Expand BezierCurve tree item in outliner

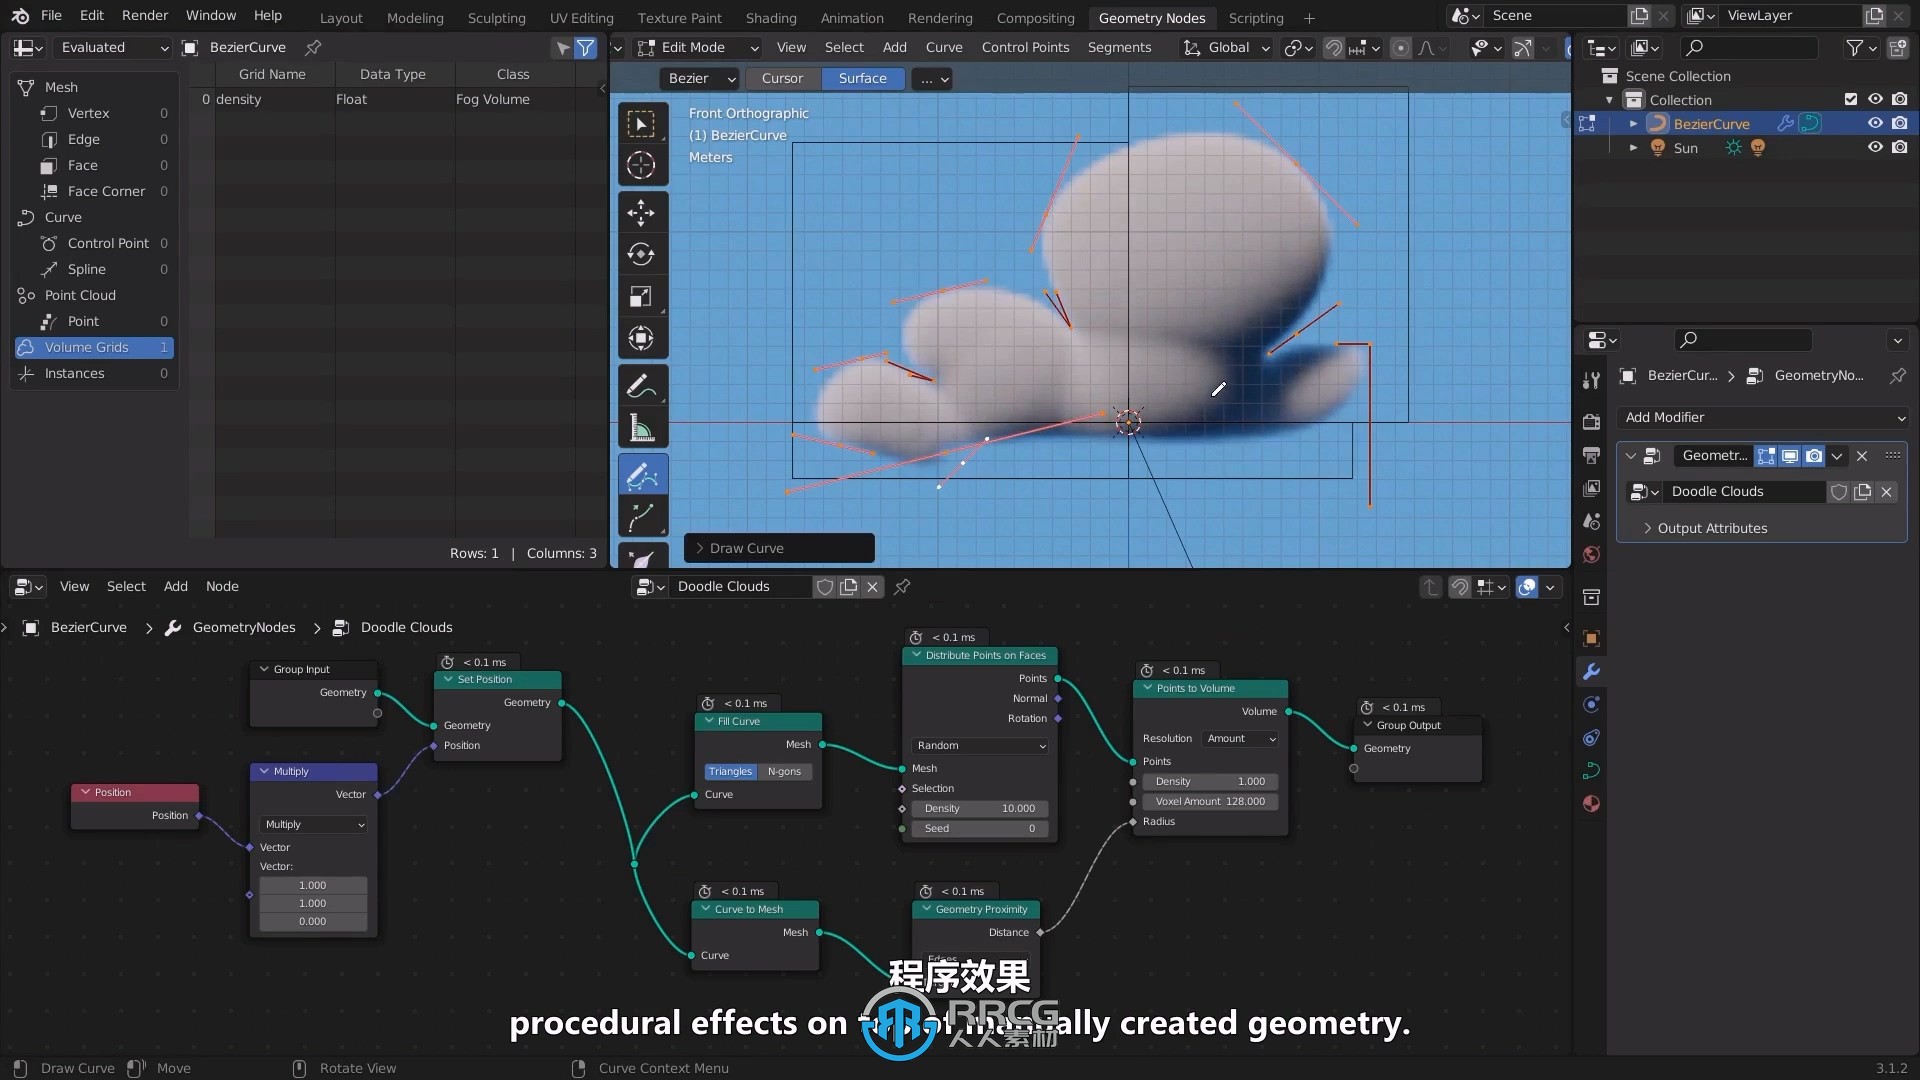pos(1633,124)
